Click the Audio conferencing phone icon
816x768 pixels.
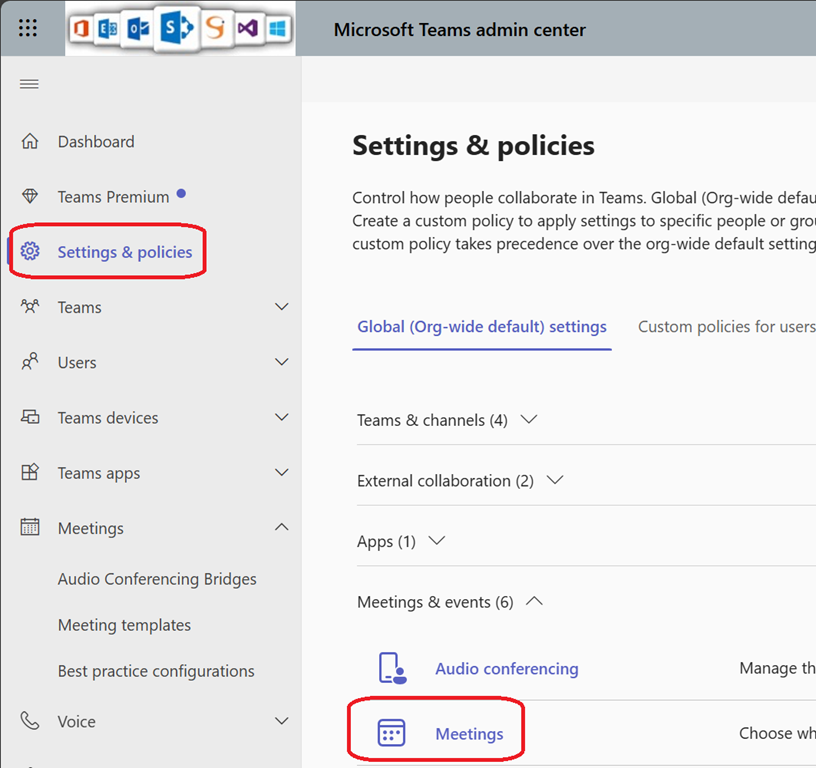click(x=391, y=669)
